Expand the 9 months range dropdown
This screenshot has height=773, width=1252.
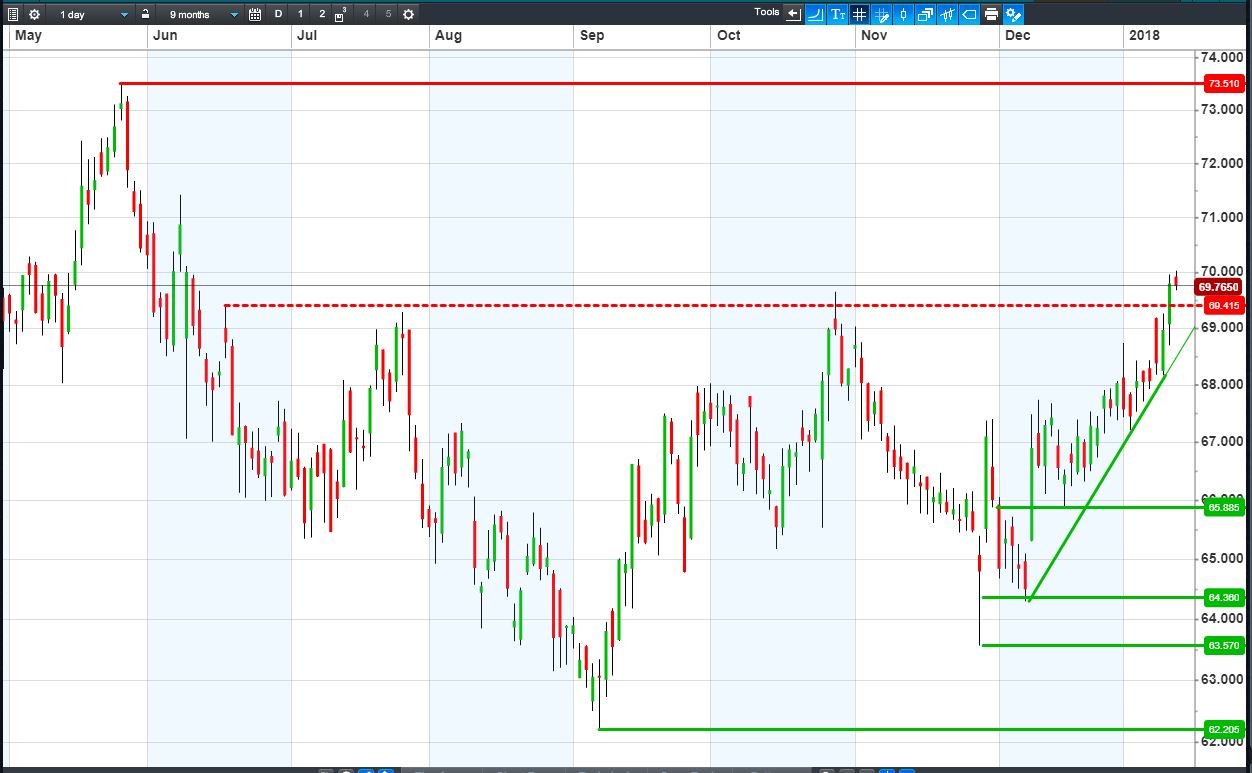pyautogui.click(x=203, y=14)
